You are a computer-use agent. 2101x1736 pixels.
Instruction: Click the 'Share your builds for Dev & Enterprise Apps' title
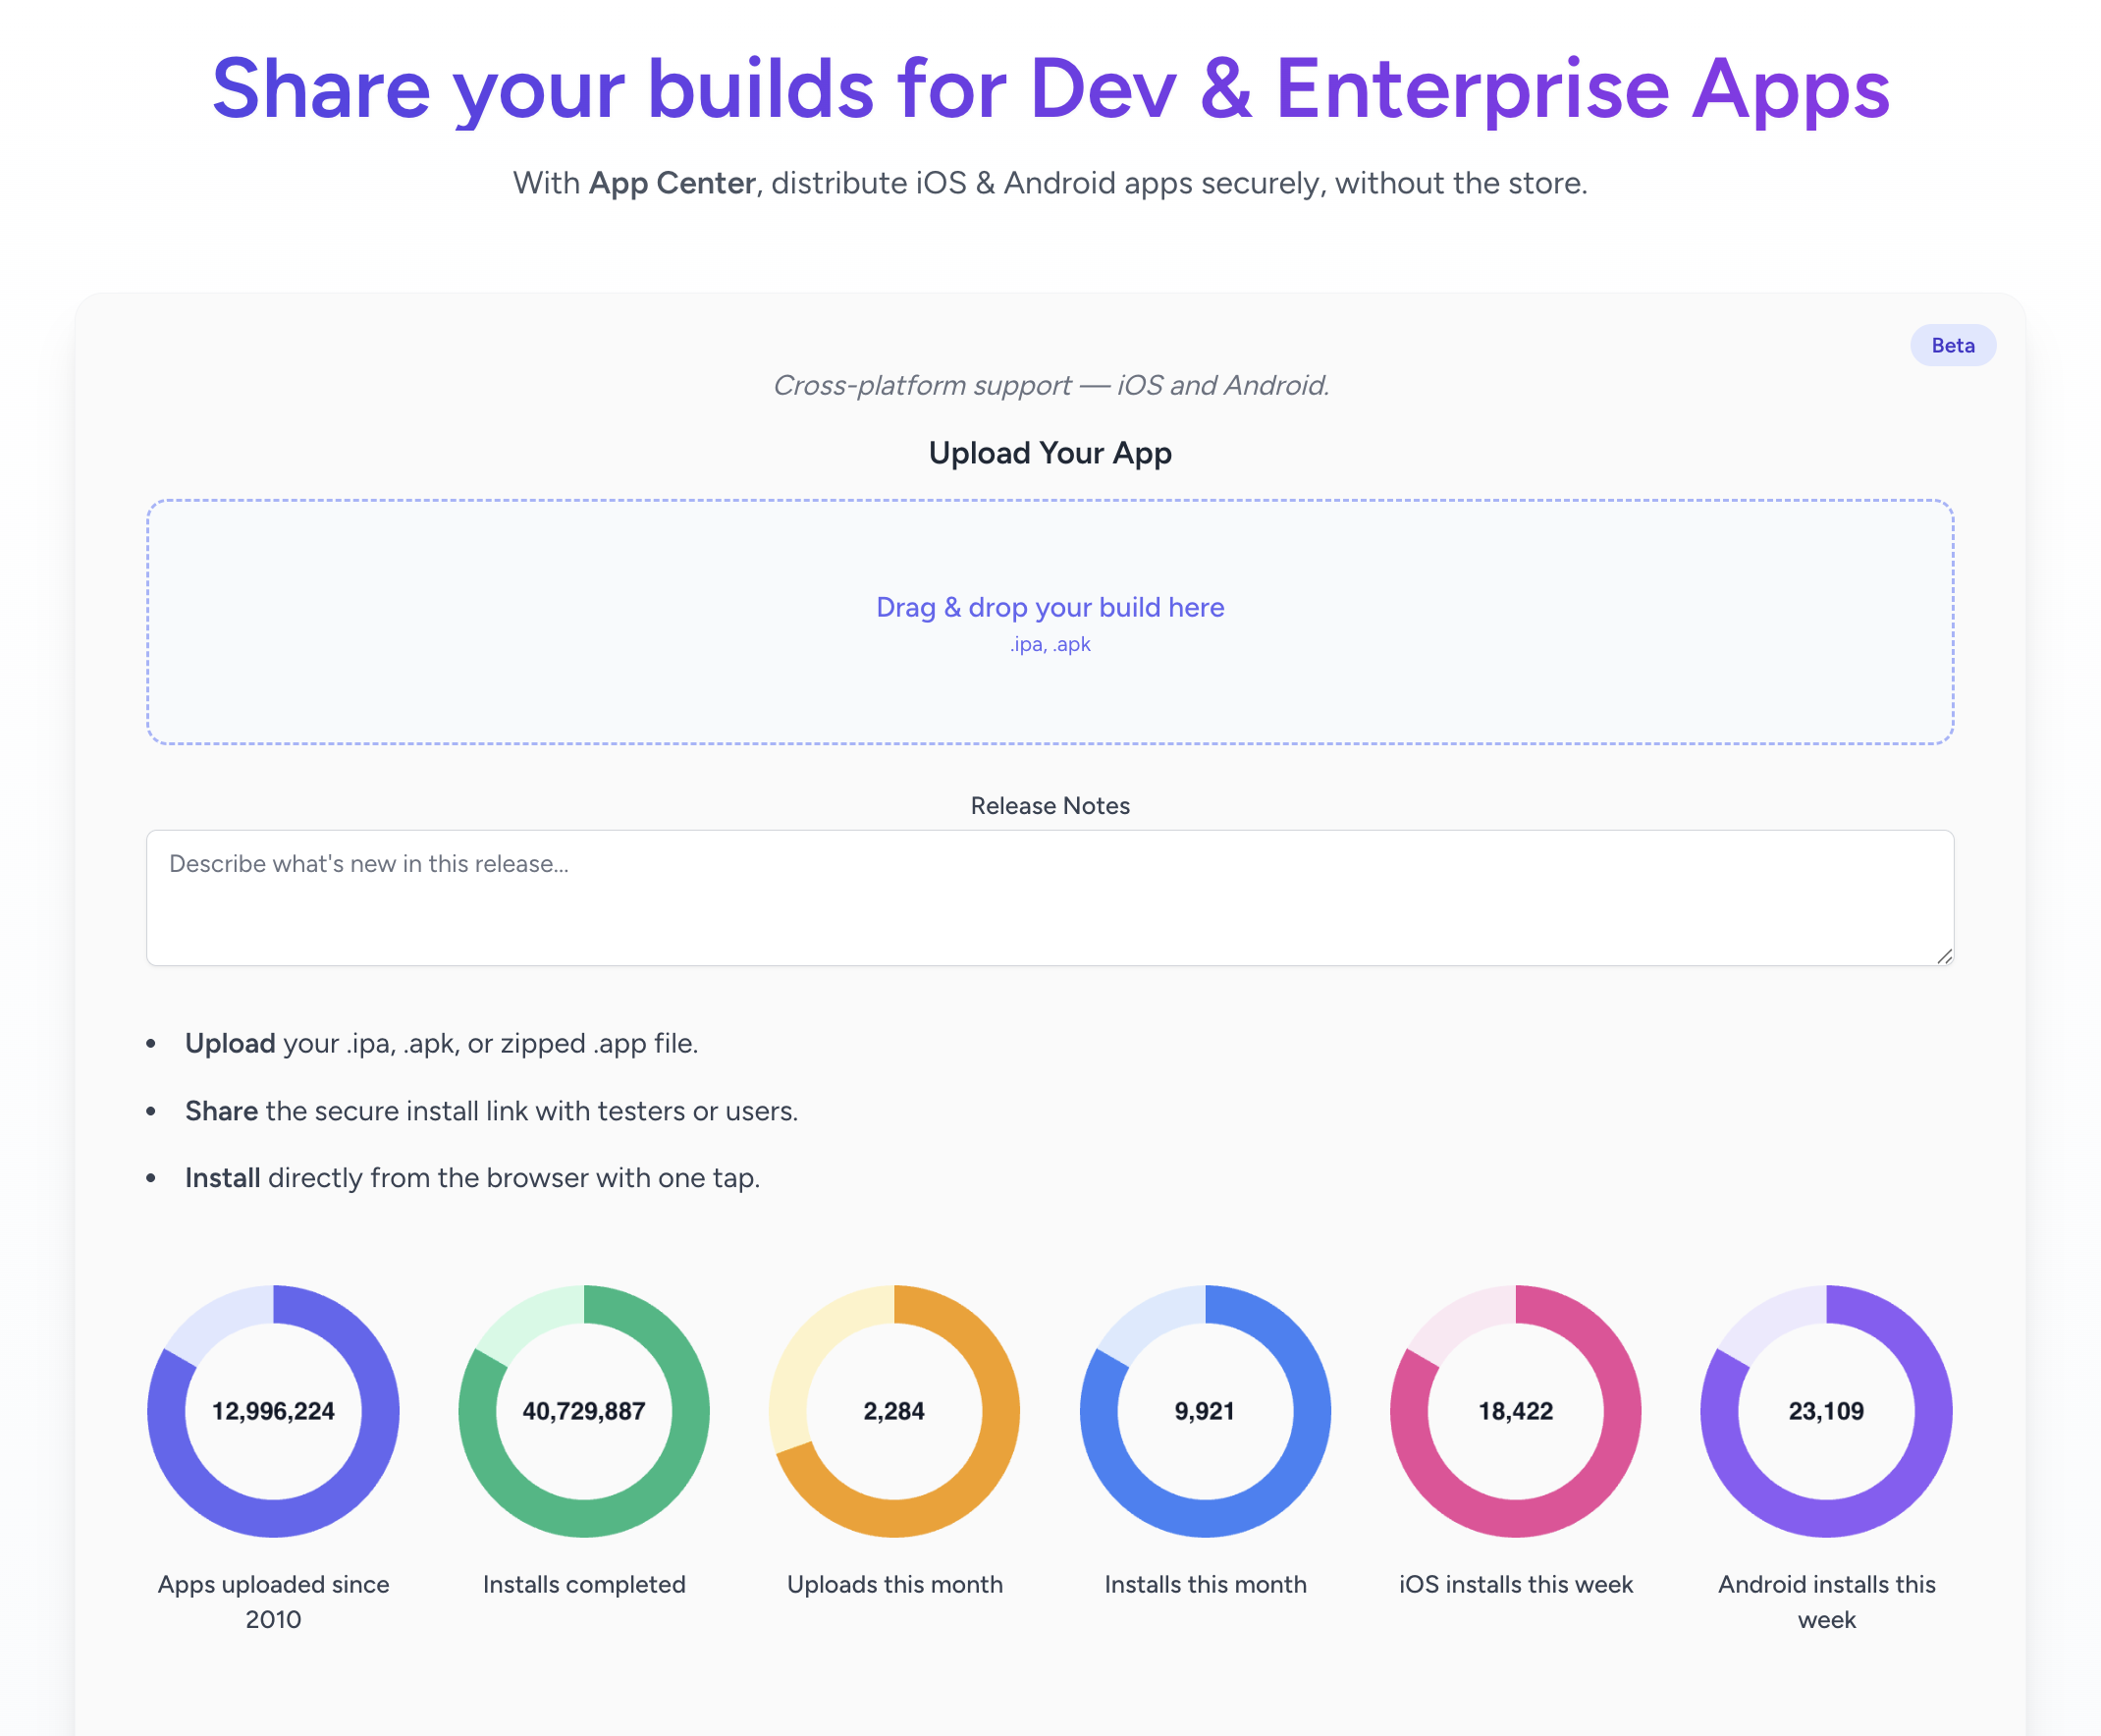coord(1050,89)
